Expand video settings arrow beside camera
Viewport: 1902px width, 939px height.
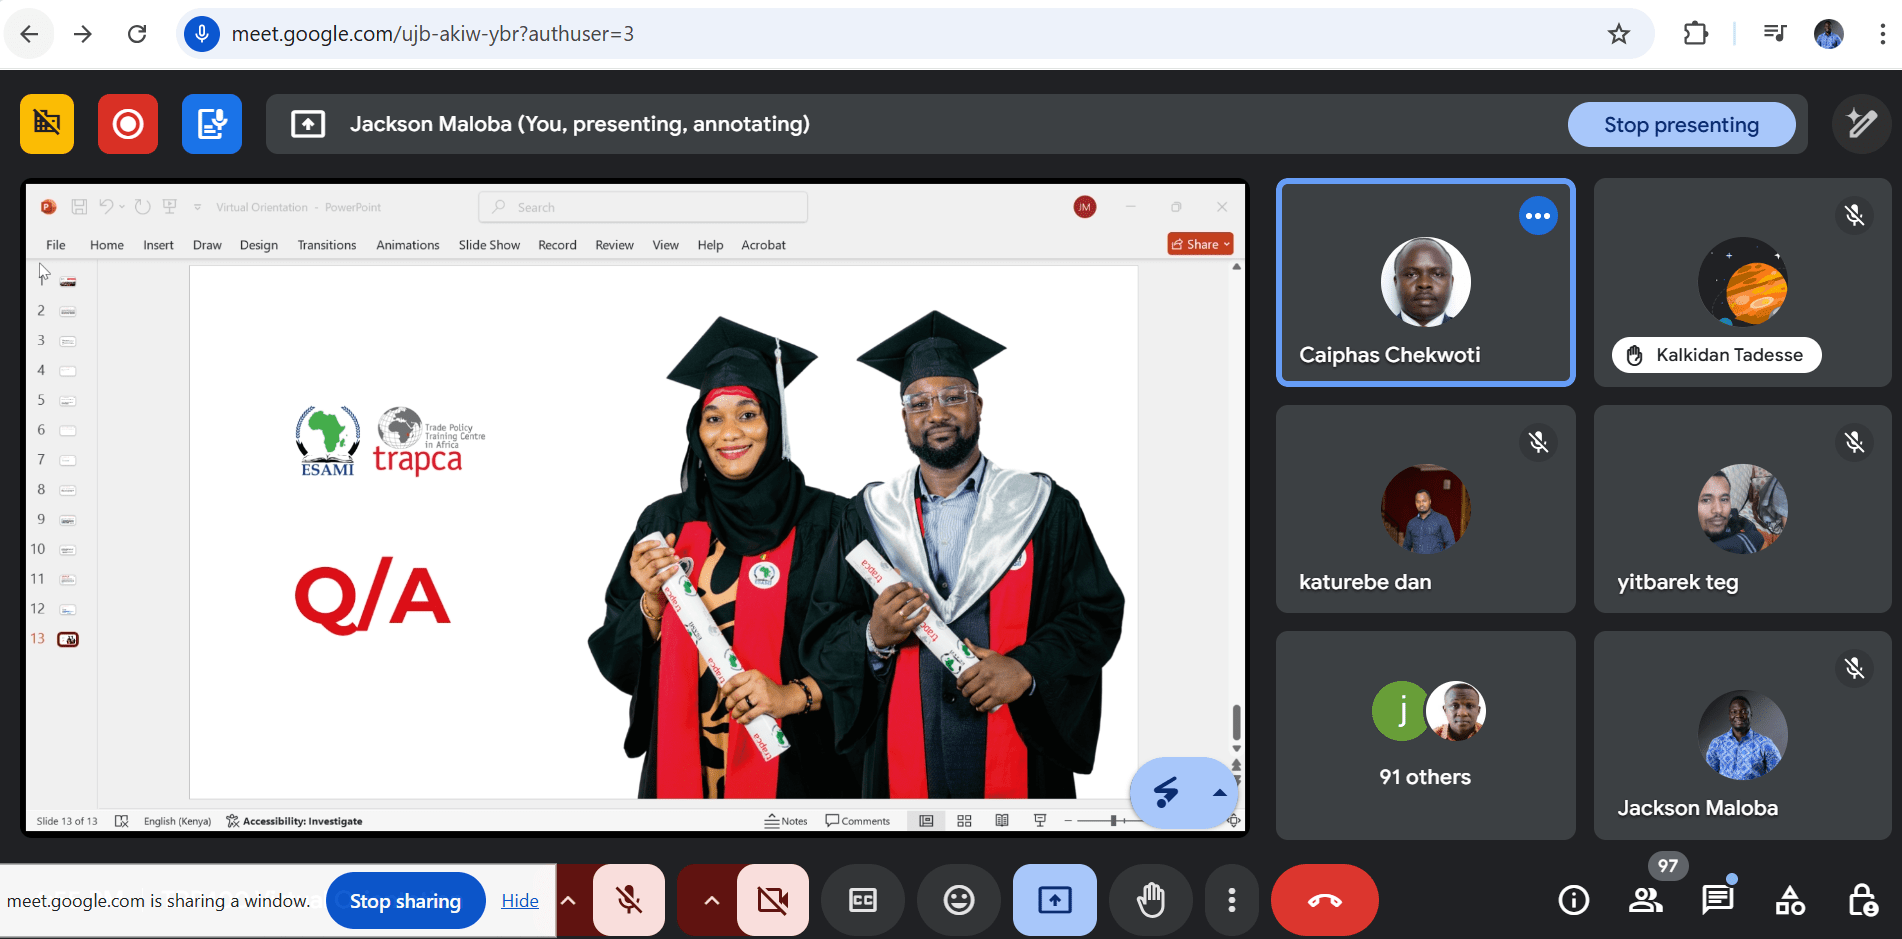pyautogui.click(x=711, y=900)
